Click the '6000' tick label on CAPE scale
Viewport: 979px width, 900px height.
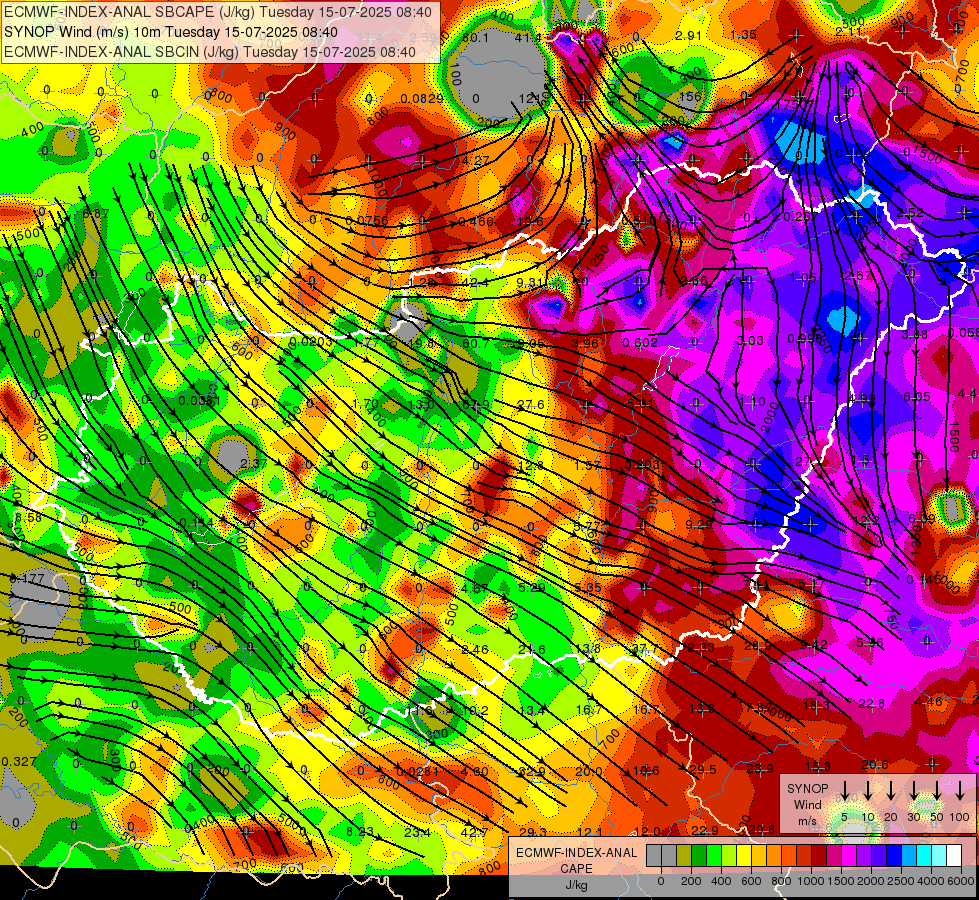pos(961,881)
